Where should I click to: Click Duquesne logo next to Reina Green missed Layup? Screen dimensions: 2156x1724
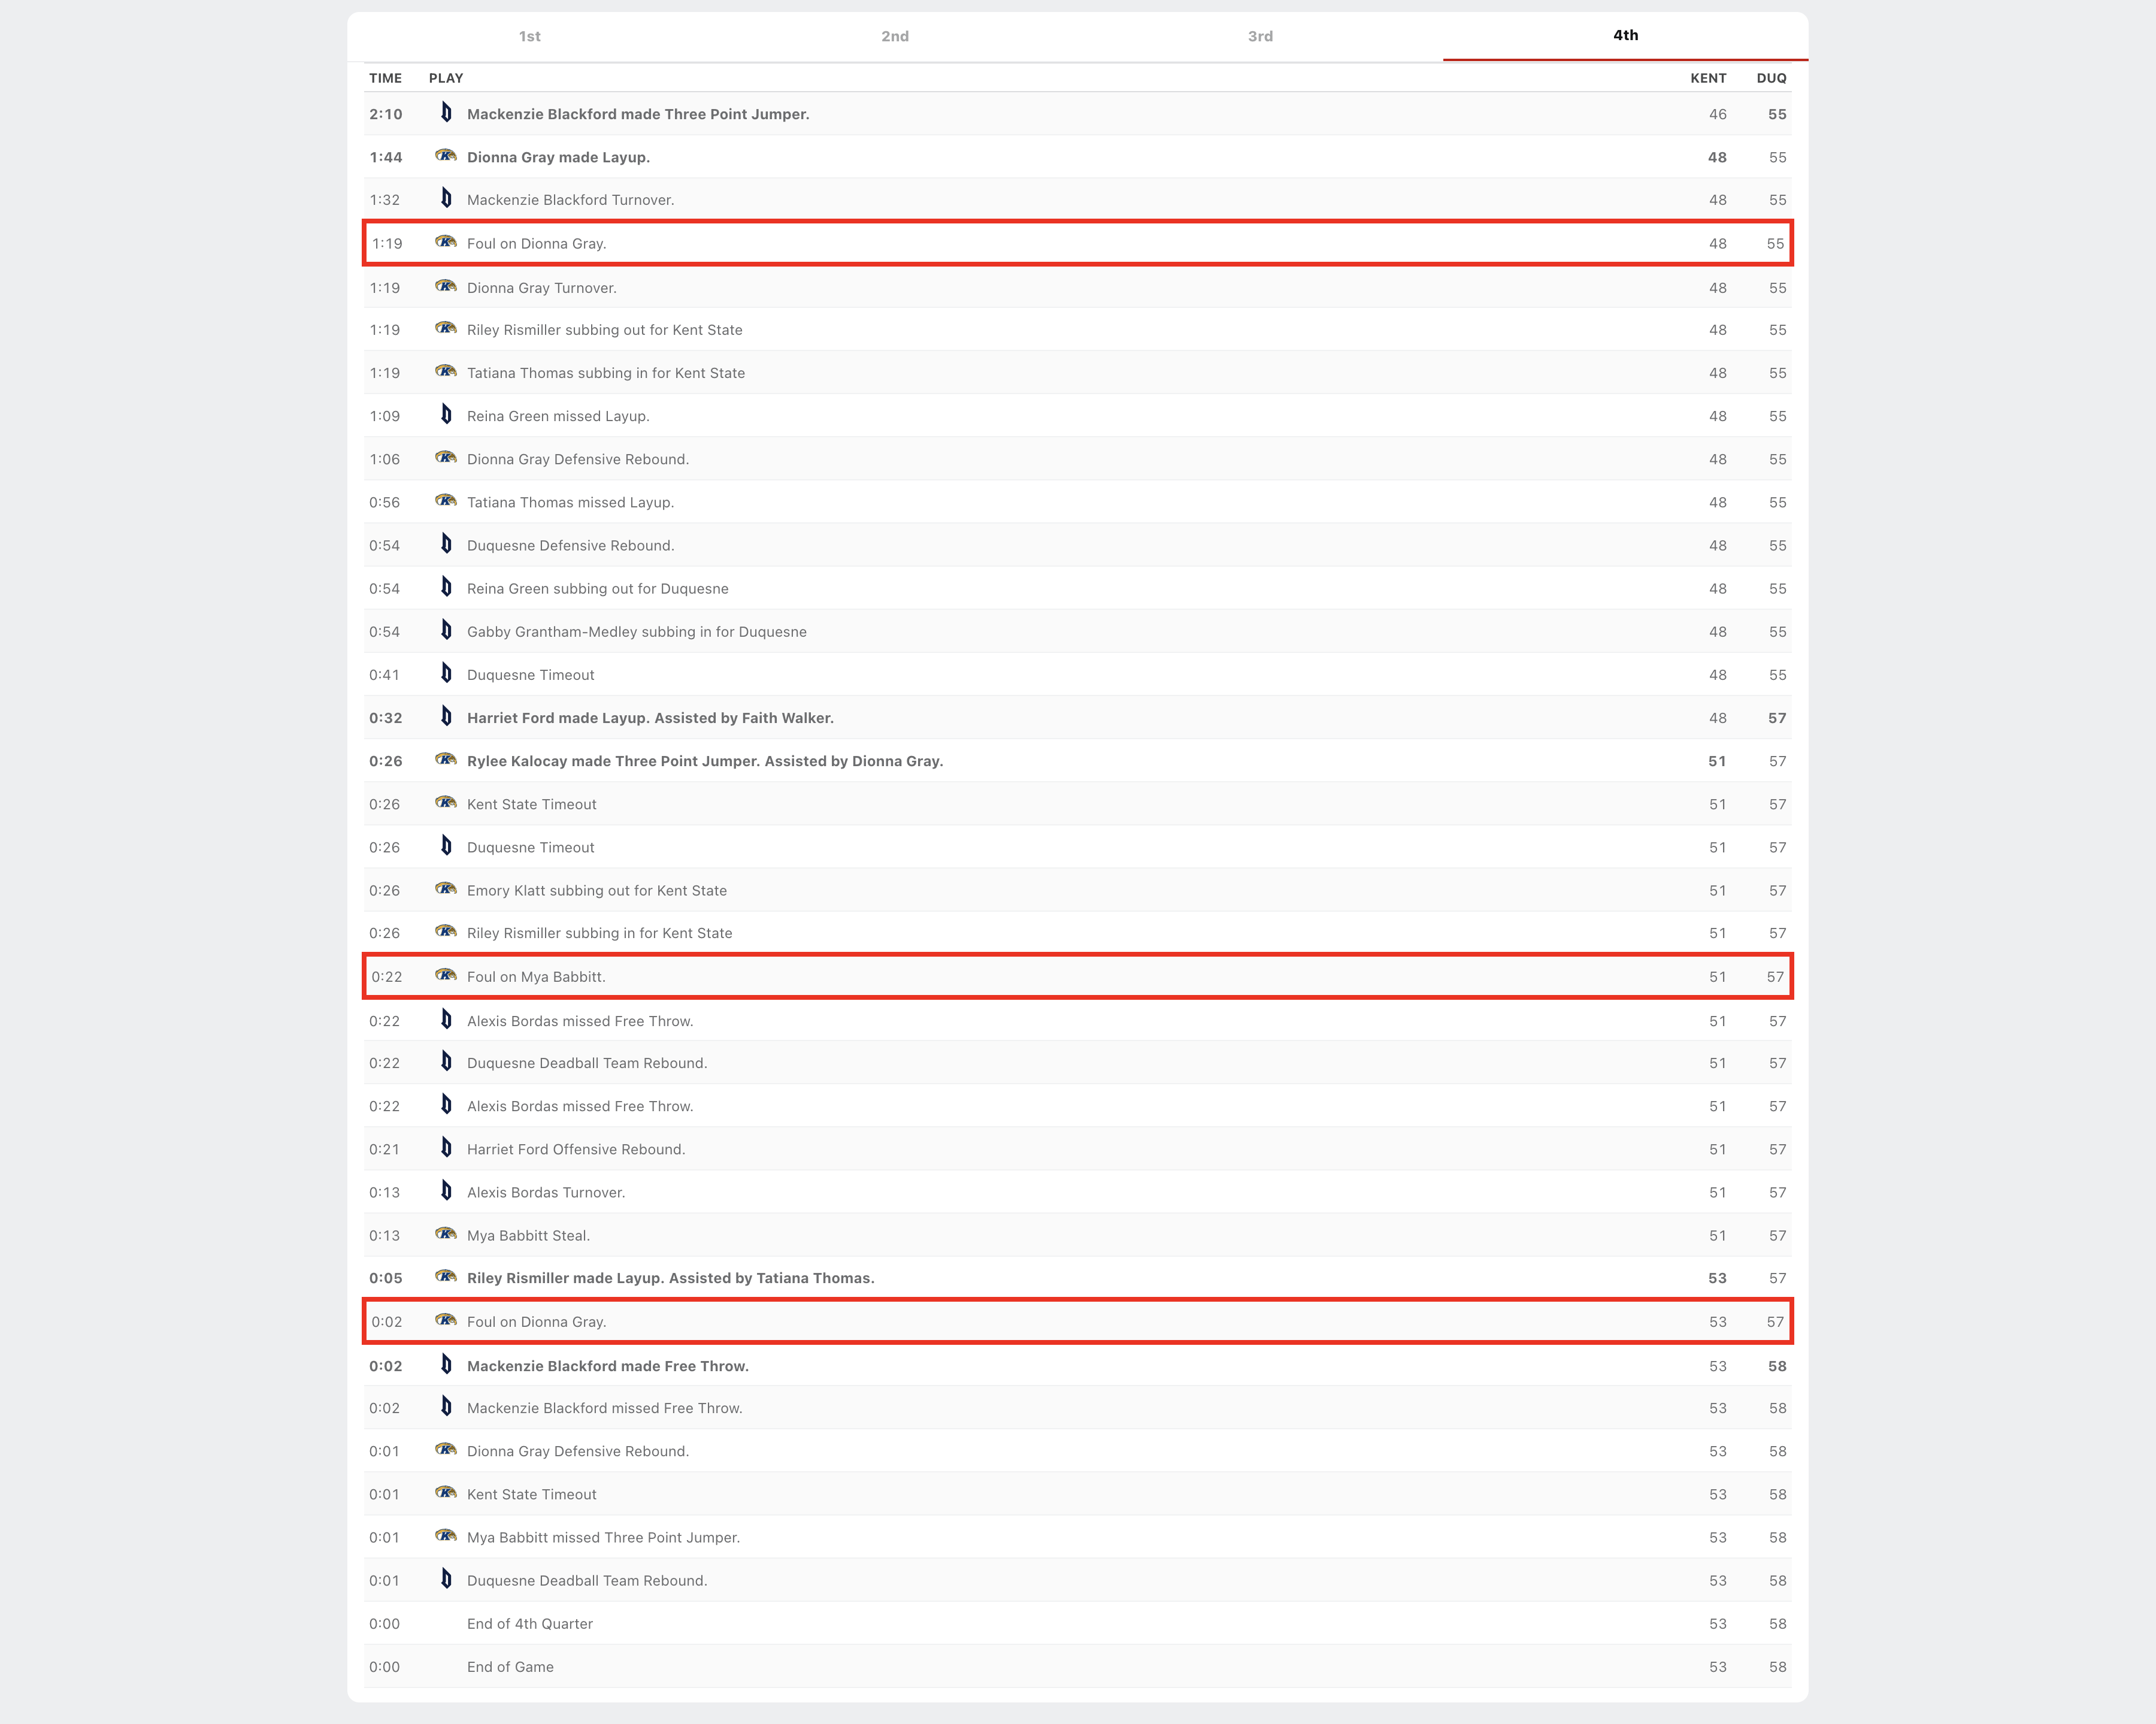446,415
